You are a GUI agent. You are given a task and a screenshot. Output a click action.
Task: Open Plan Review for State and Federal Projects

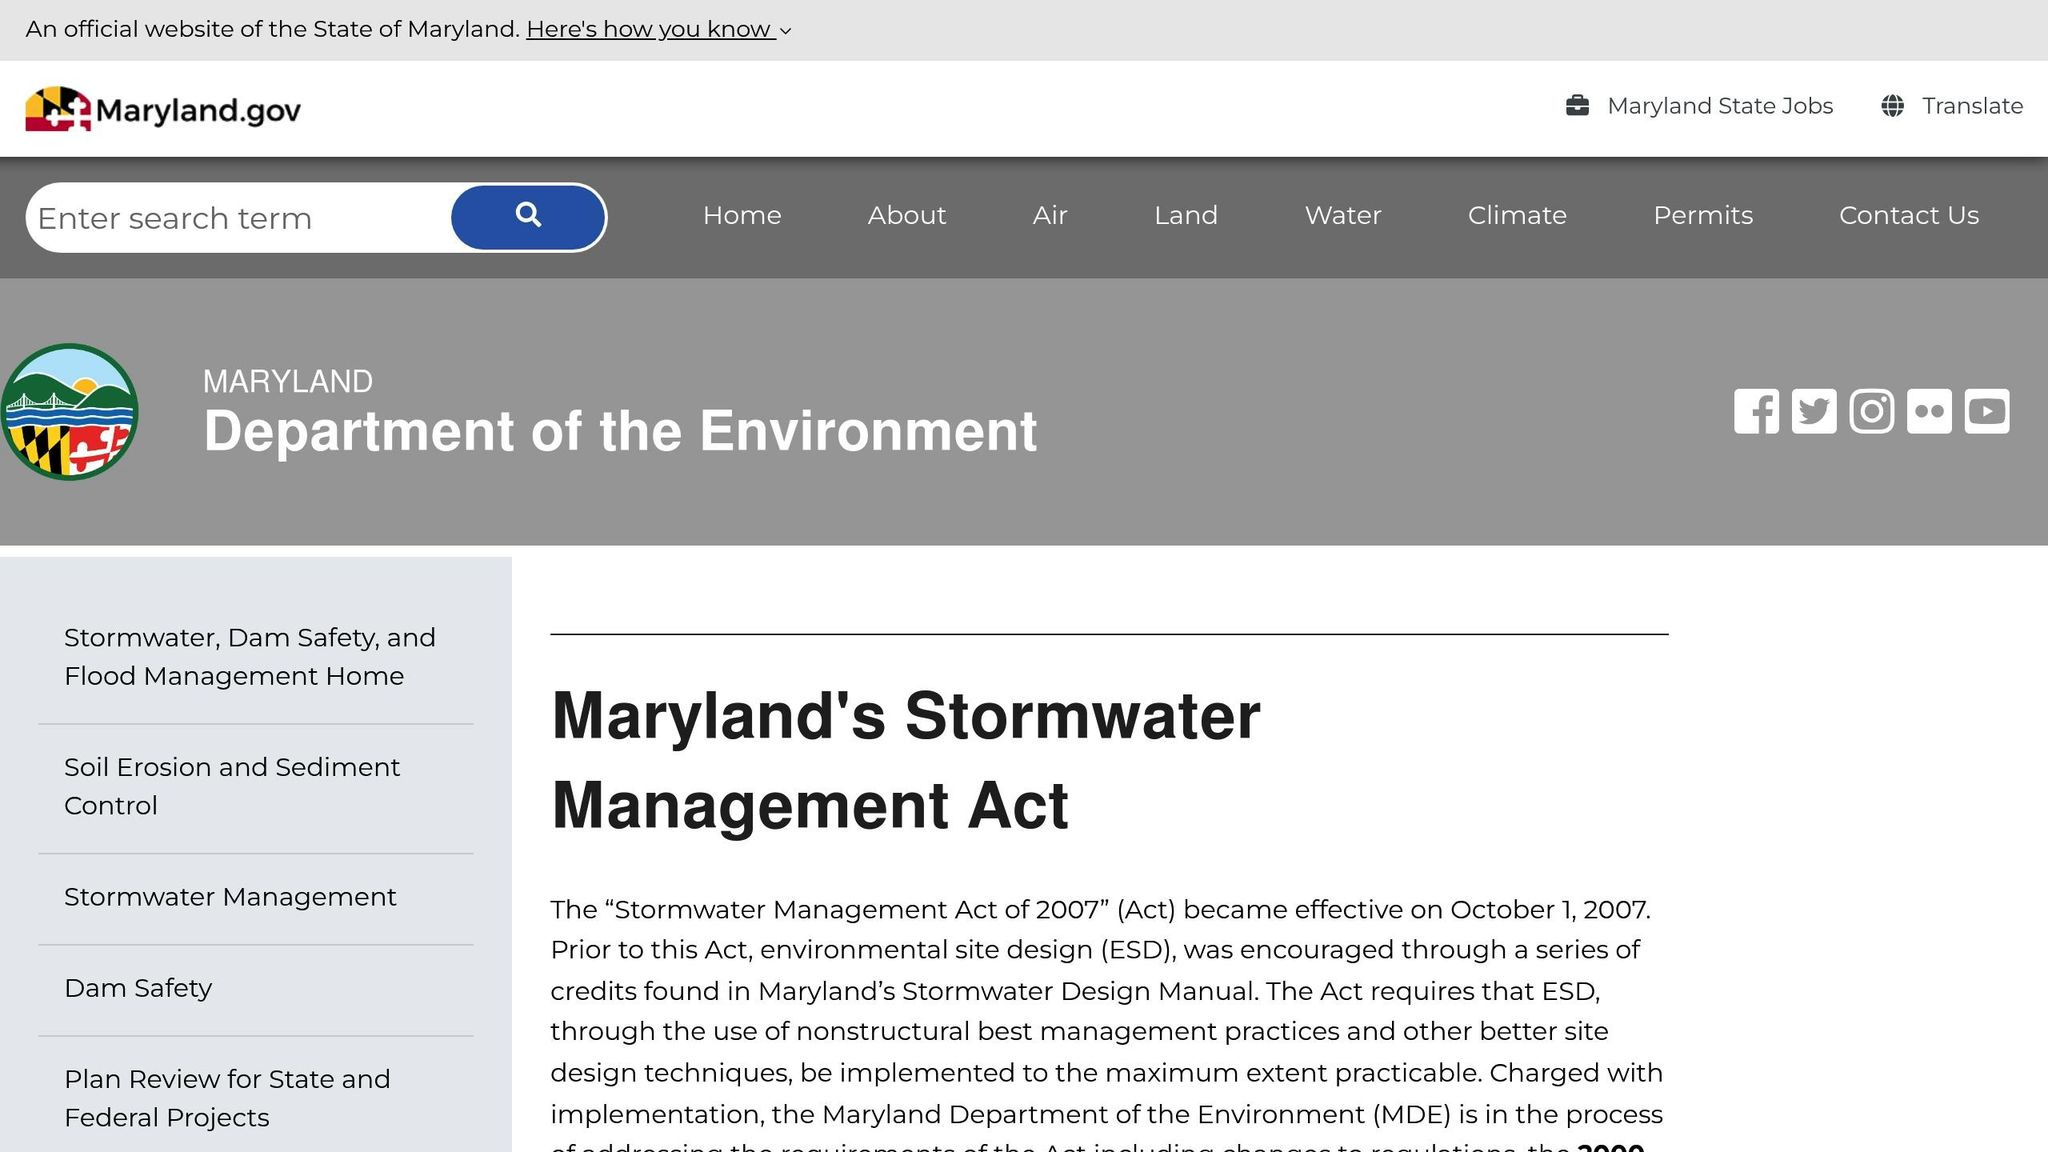227,1098
